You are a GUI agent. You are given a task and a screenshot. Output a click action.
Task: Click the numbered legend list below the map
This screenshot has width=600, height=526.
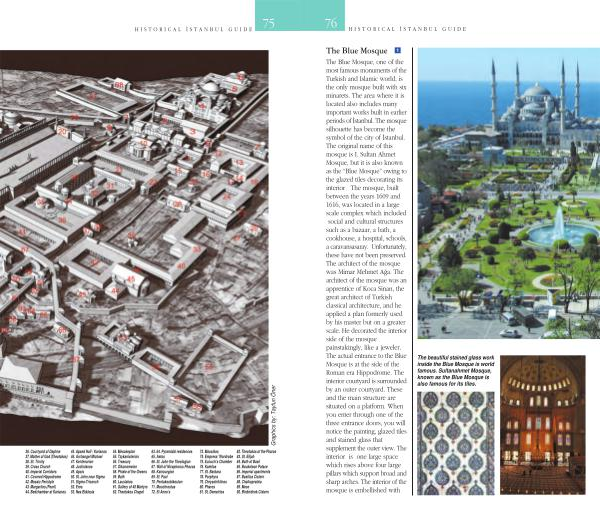(x=150, y=481)
